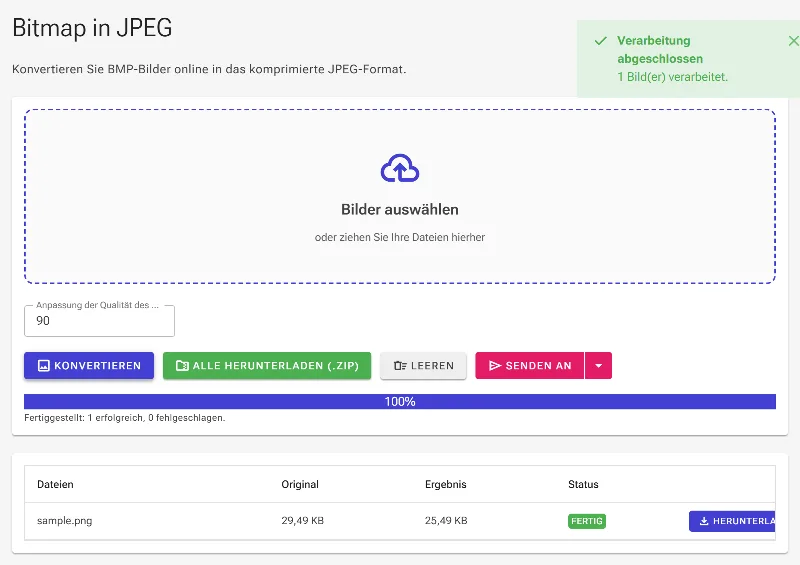Edit the JPEG quality field showing 90

99,321
